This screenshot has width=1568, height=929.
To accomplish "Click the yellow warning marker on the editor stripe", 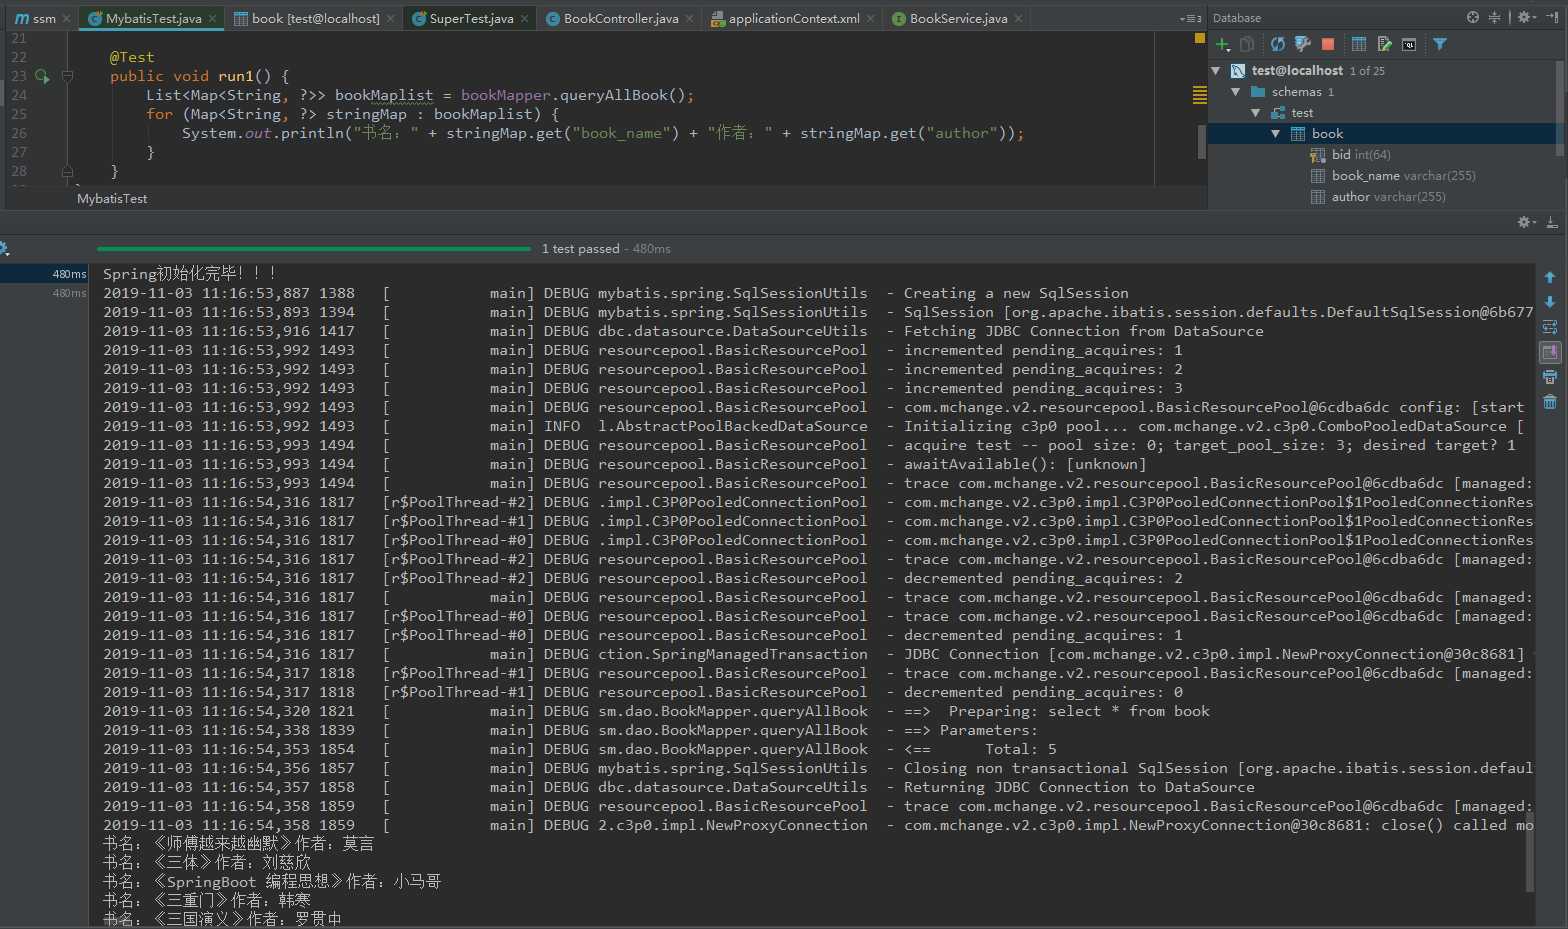I will [1199, 95].
